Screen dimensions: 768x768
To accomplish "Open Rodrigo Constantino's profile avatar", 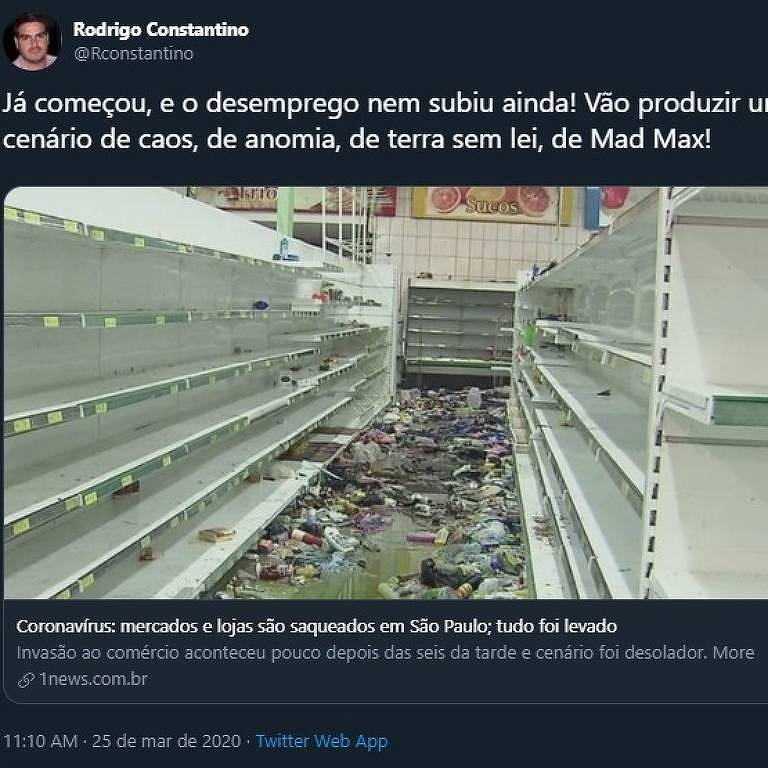I will 32,42.
